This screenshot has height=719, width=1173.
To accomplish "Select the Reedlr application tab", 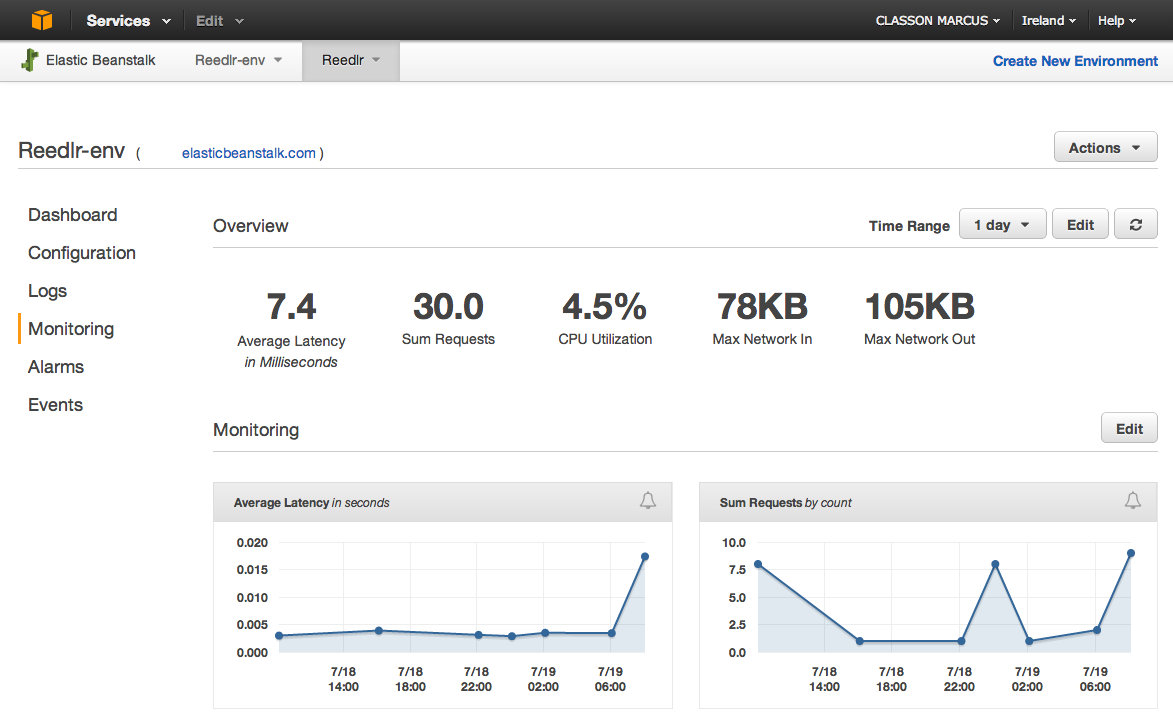I will (350, 60).
